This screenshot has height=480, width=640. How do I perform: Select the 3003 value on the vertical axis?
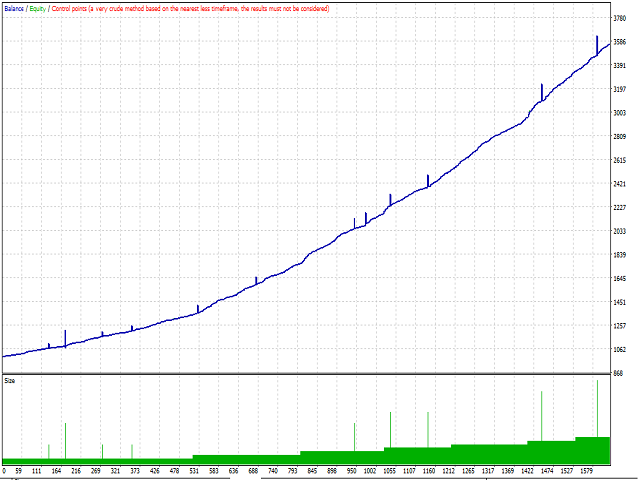coord(619,113)
